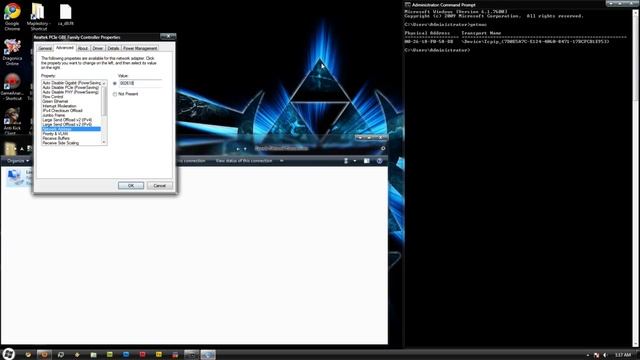Select Auto Disable PCIe (PowerSaving) property
The image size is (640, 360).
(71, 87)
